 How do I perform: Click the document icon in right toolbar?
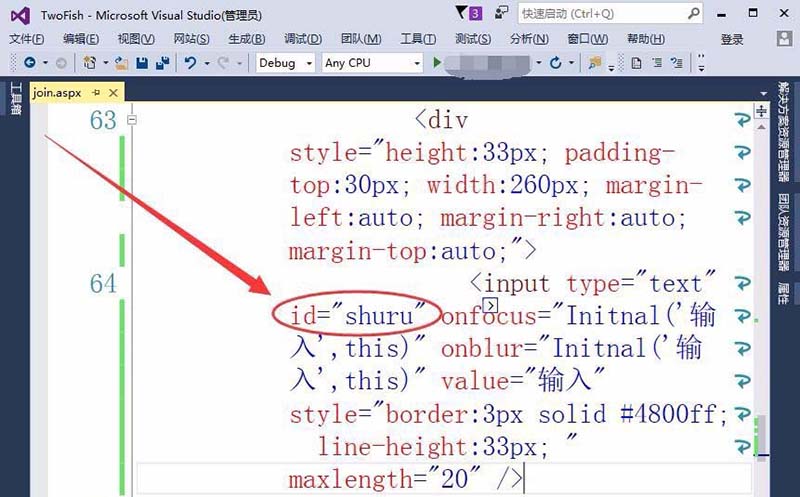[x=636, y=63]
